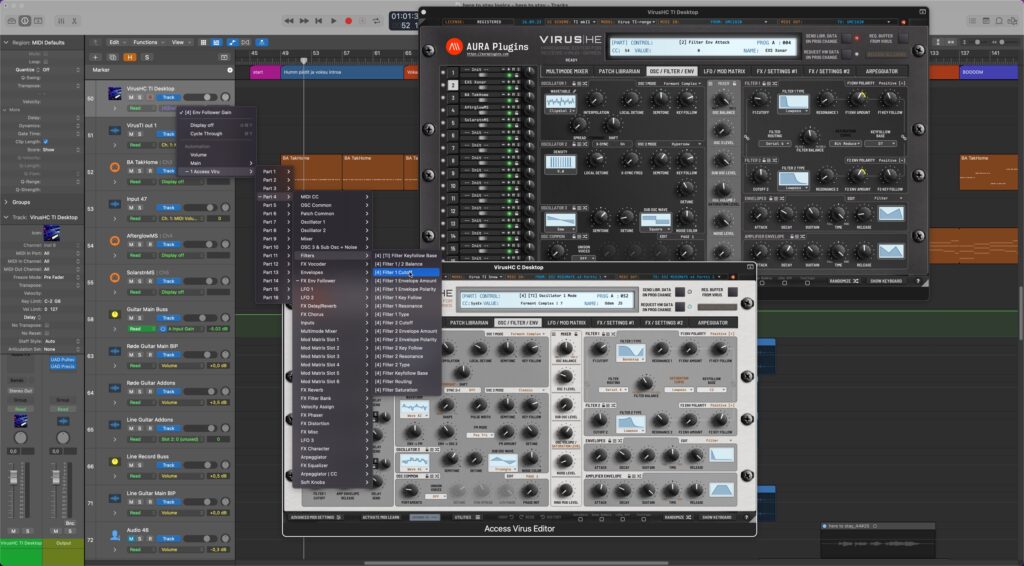This screenshot has height=566, width=1024.
Task: Click the amplifier envelope graph in TI window
Action: point(891,251)
